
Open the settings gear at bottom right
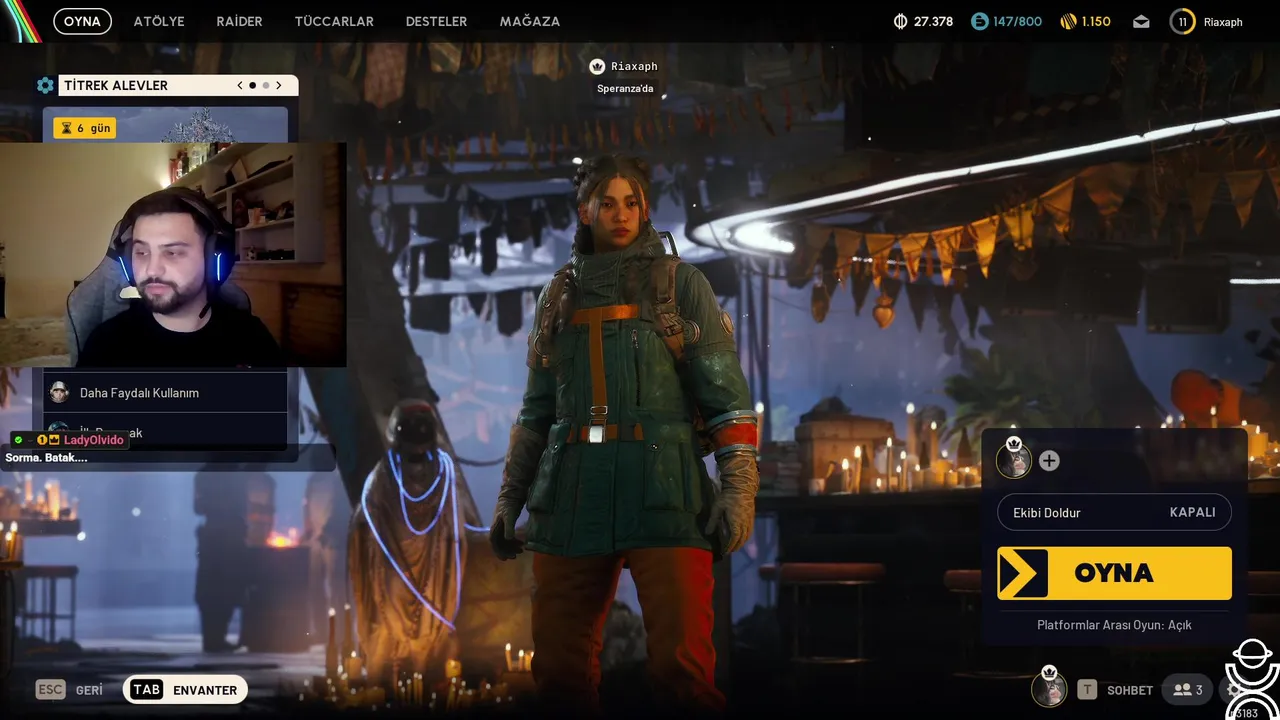coord(1235,690)
